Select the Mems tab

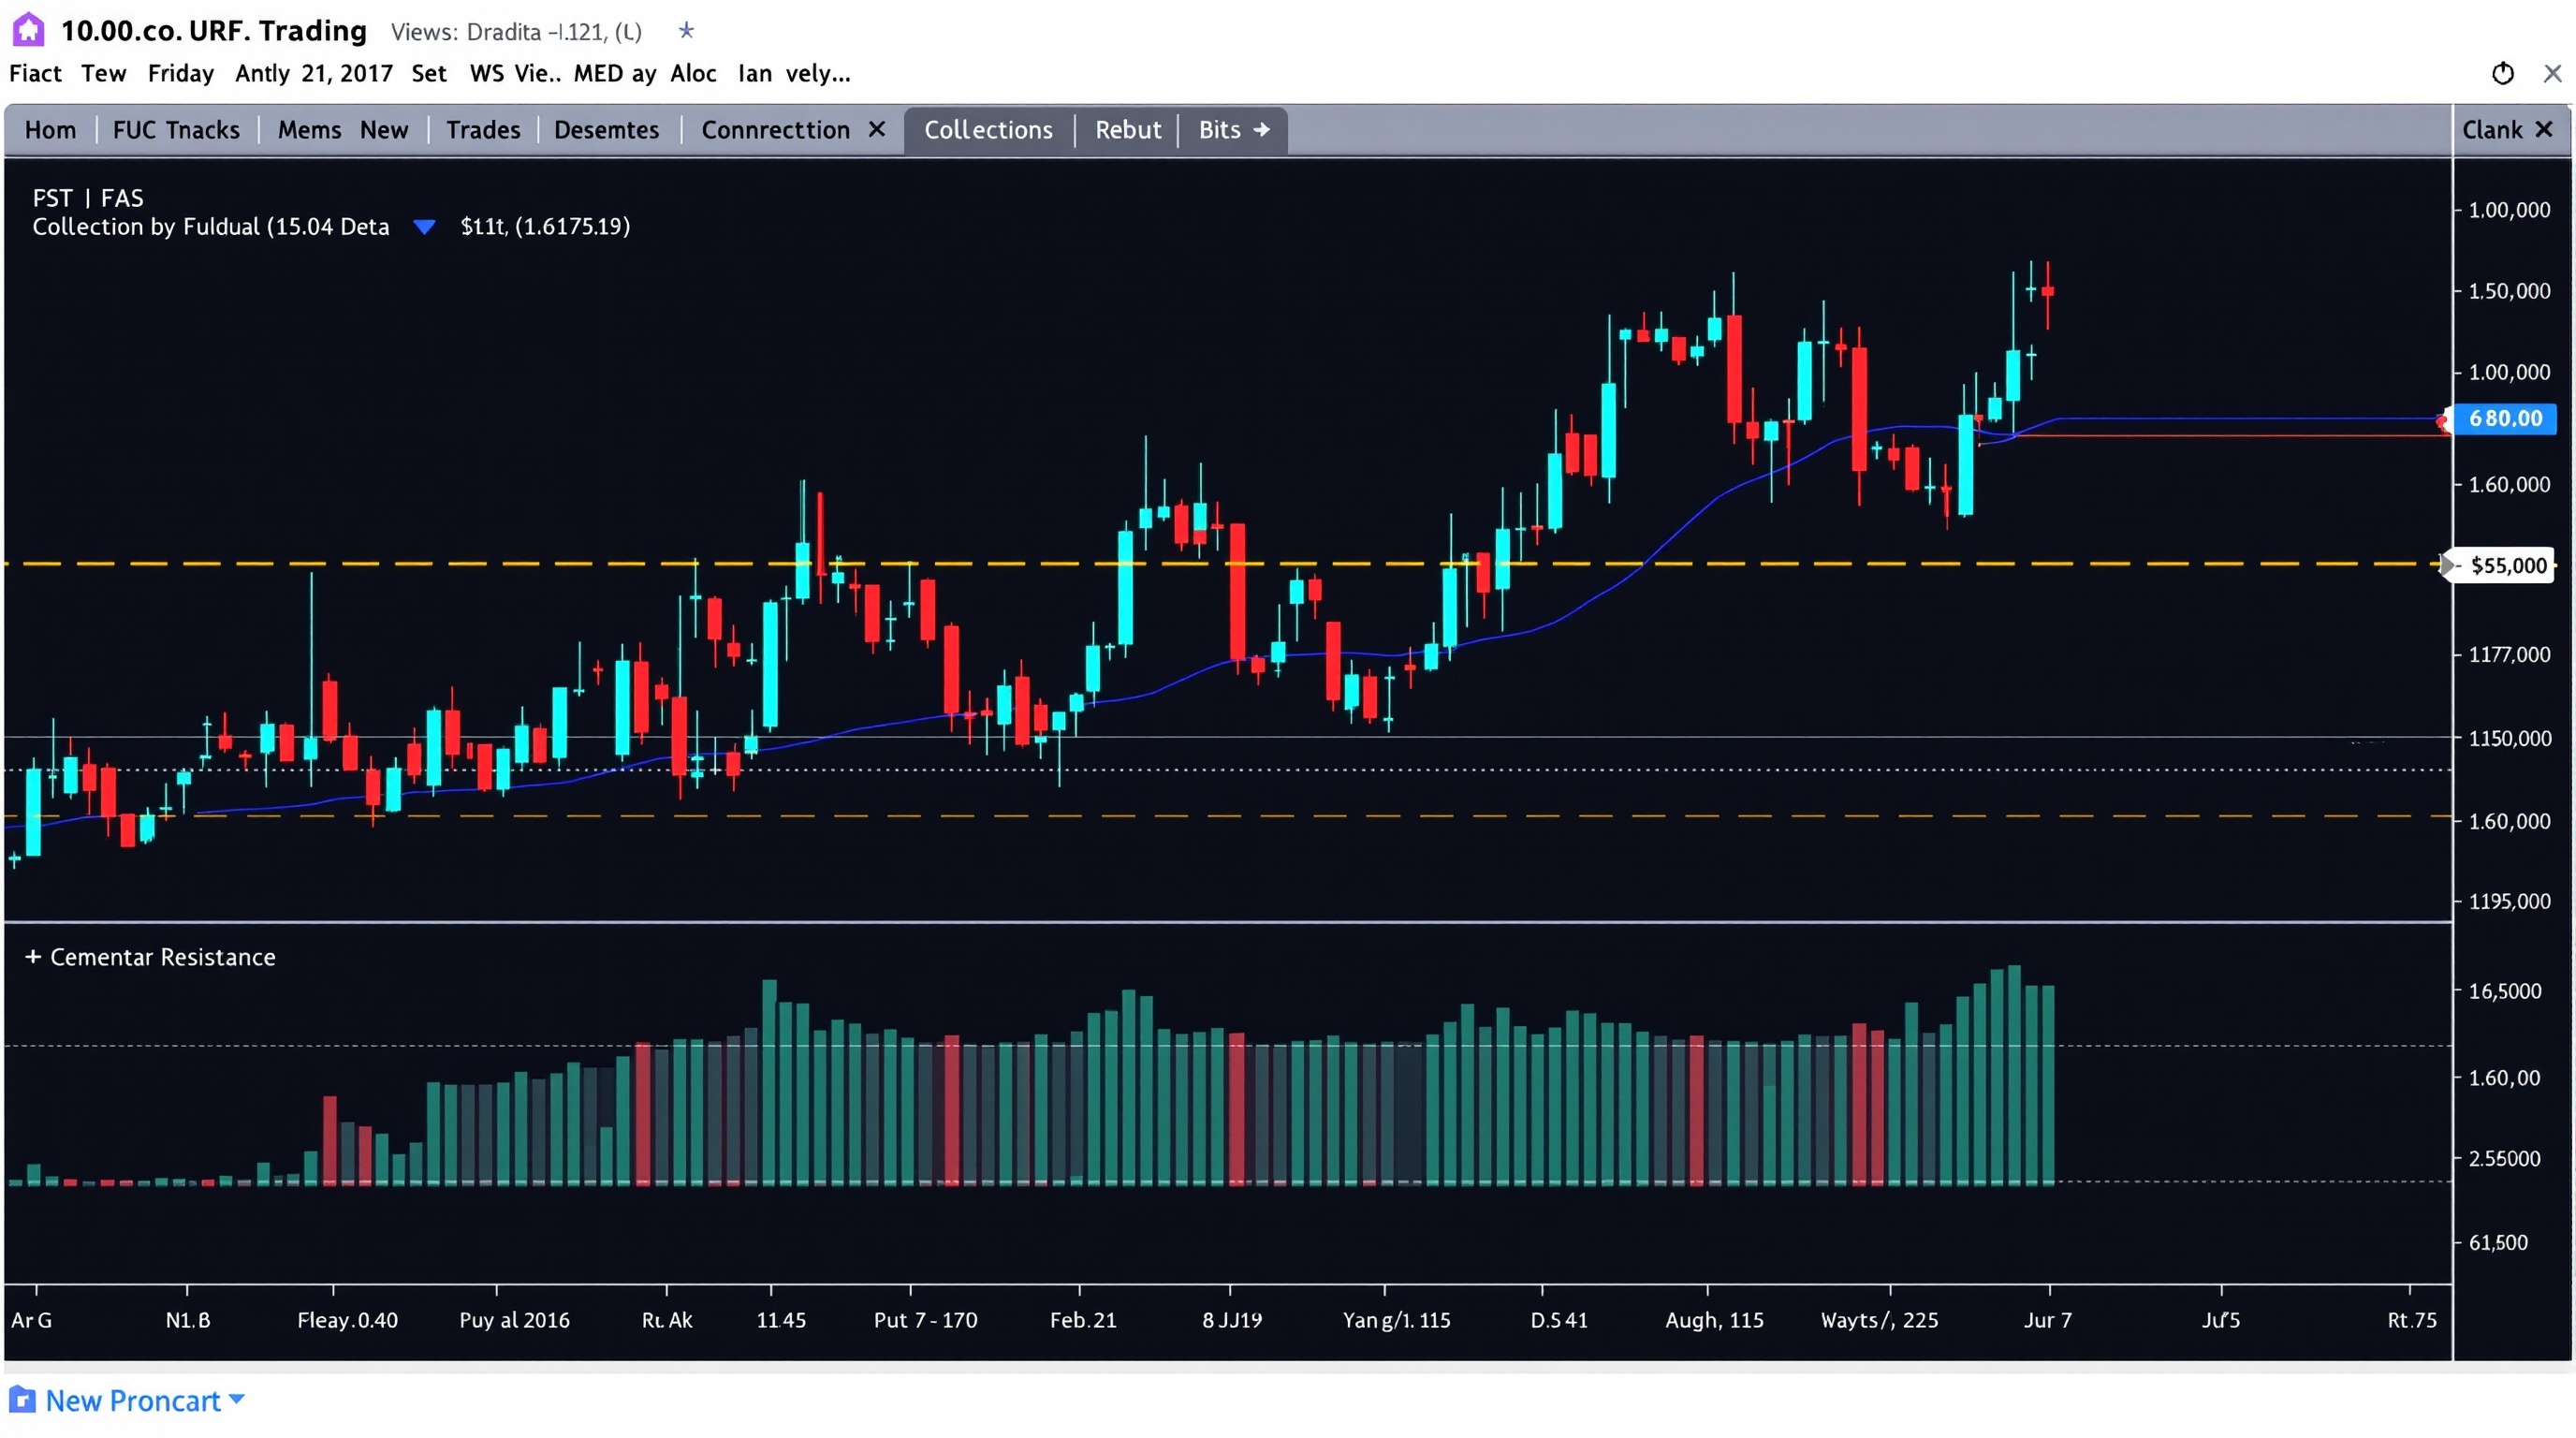(309, 130)
